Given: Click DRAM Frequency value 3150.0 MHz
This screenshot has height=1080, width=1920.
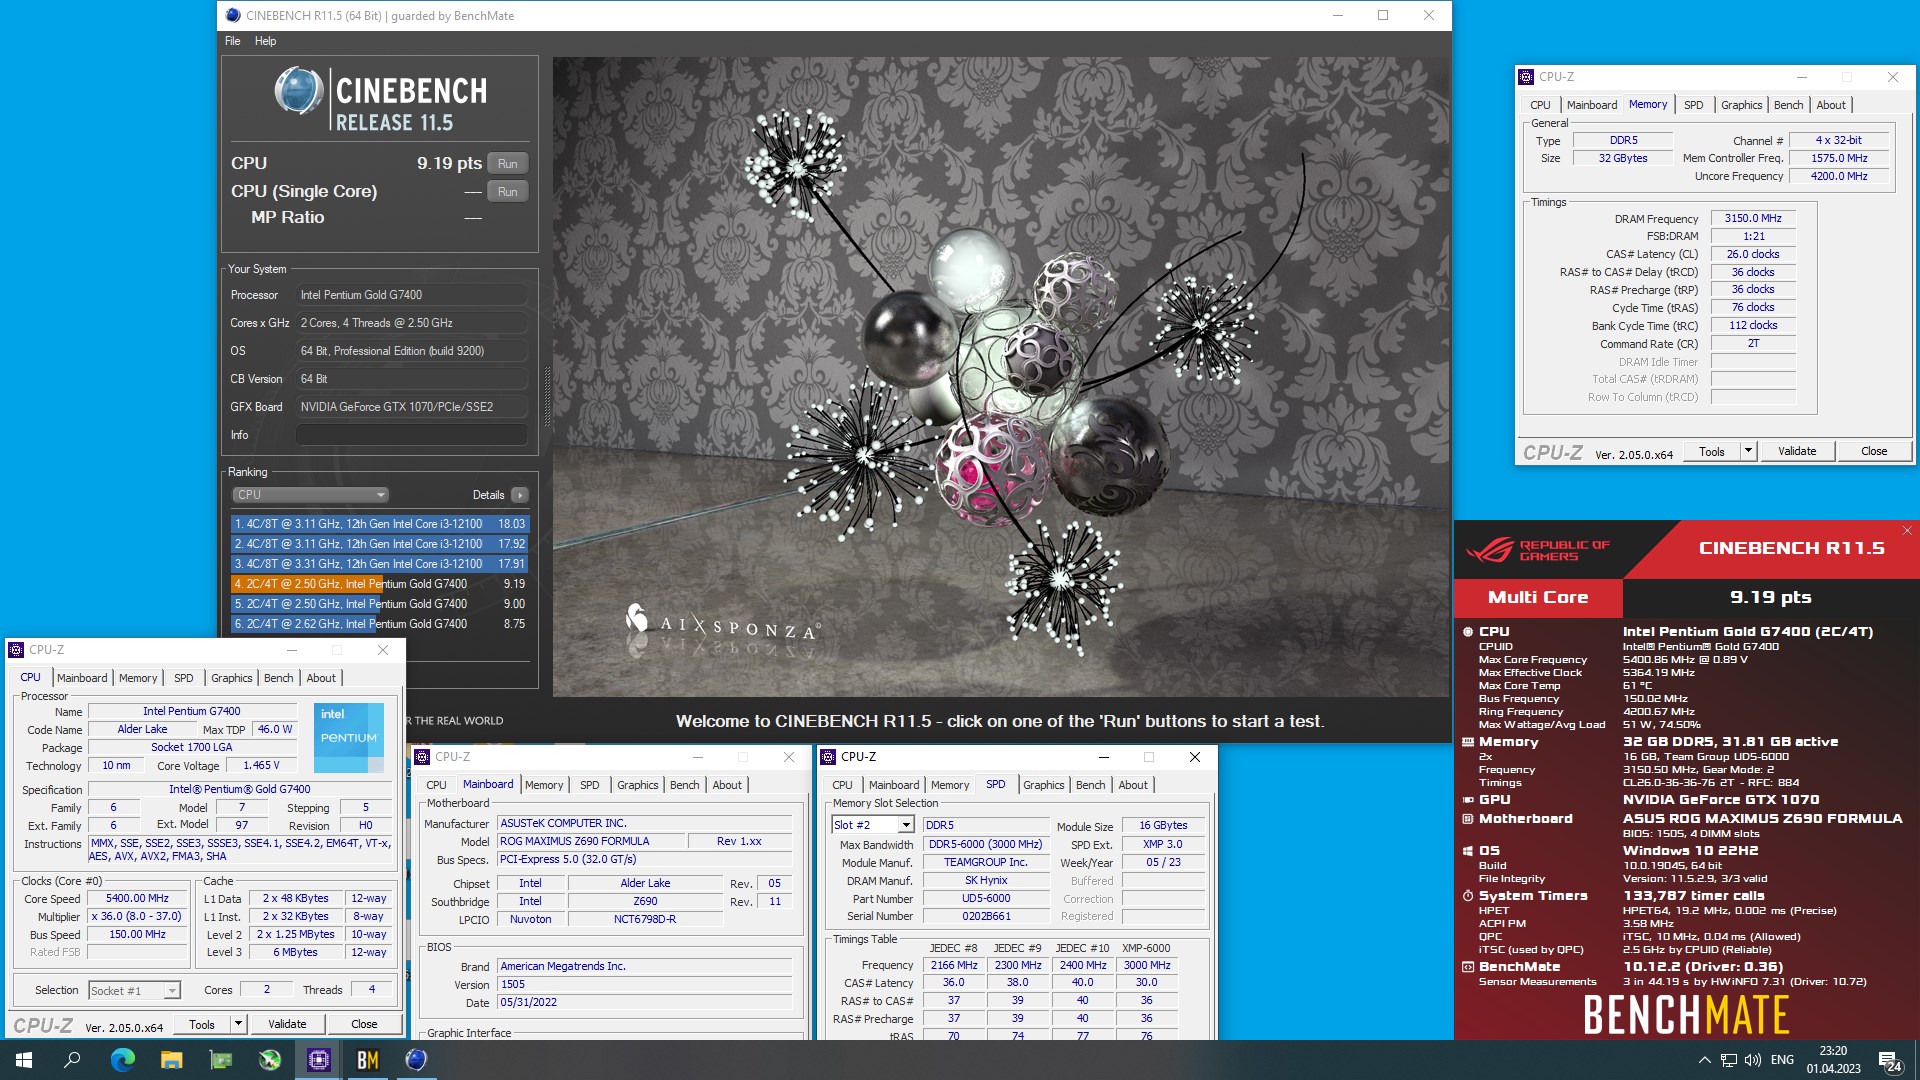Looking at the screenshot, I should point(1753,218).
